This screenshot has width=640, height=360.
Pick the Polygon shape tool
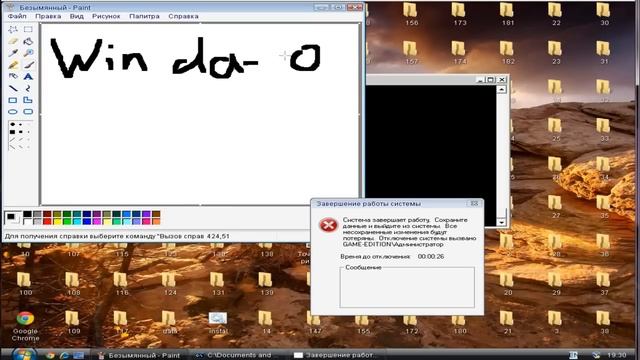coord(28,100)
